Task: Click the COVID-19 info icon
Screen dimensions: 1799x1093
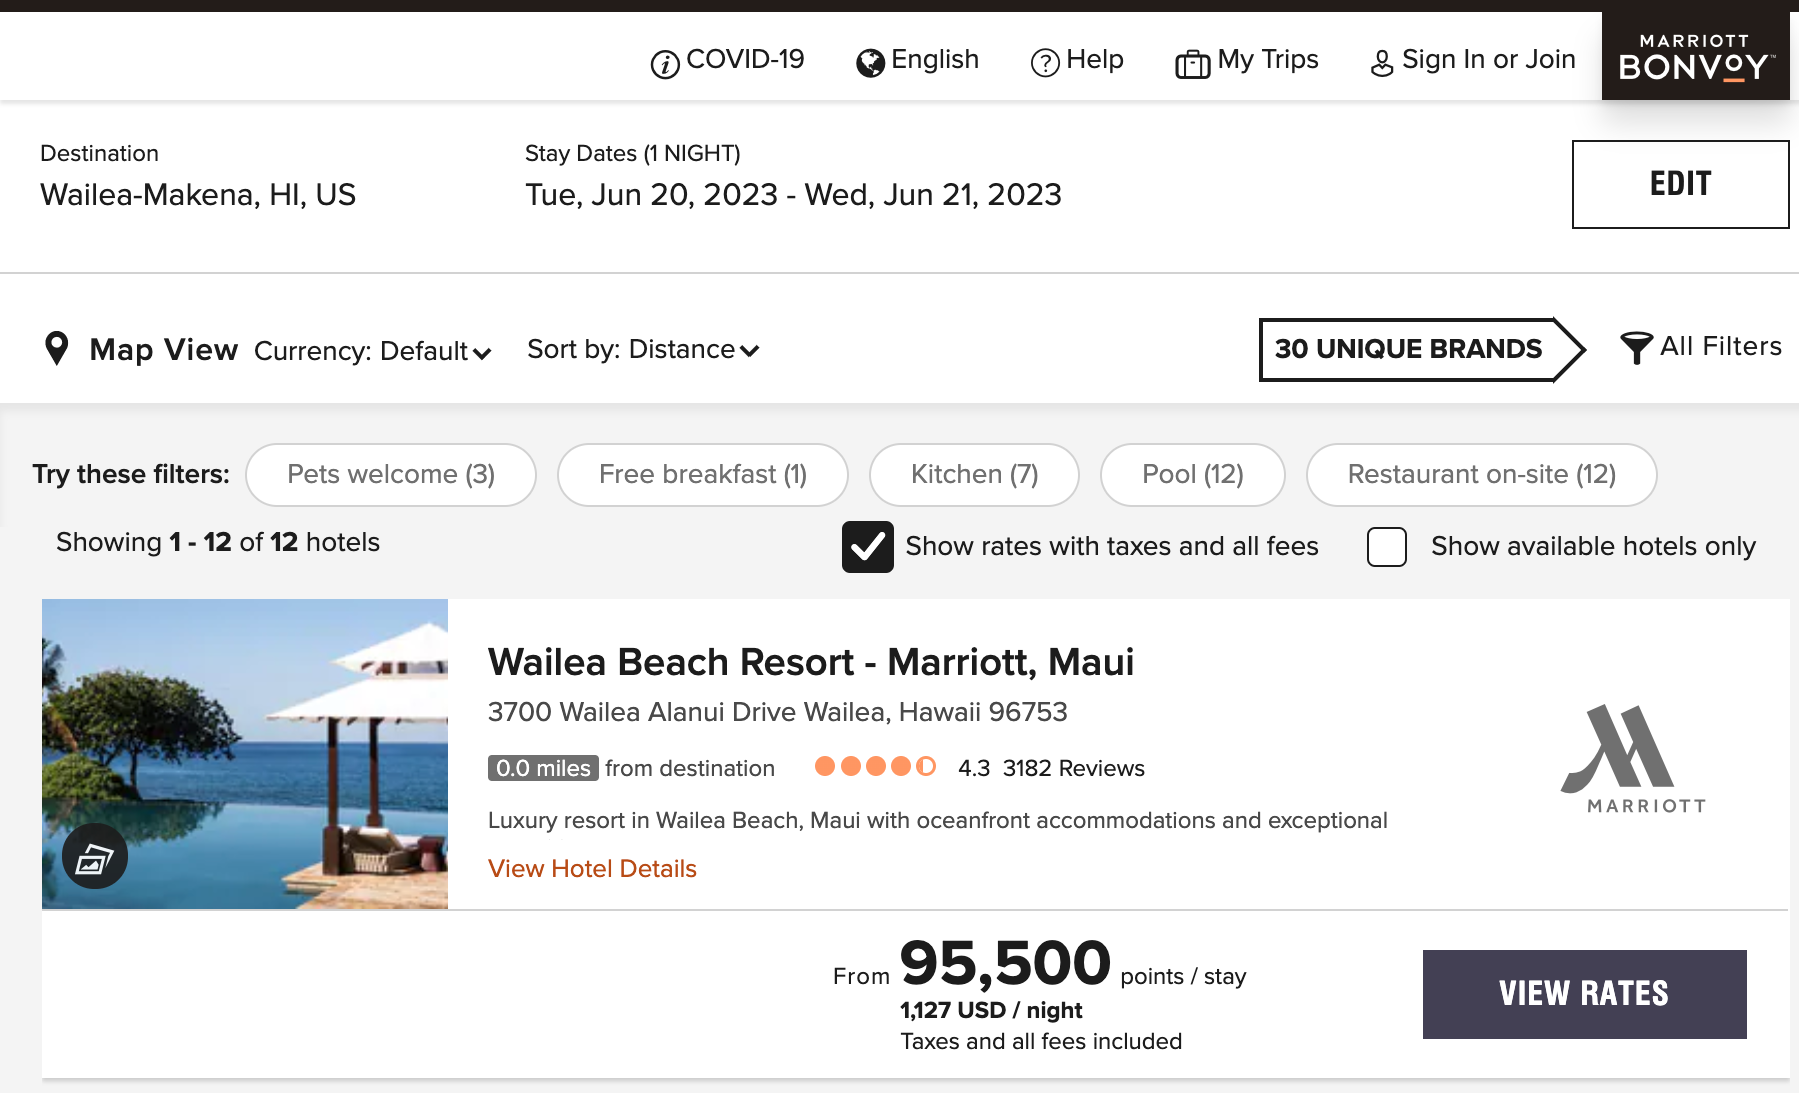Action: click(665, 64)
